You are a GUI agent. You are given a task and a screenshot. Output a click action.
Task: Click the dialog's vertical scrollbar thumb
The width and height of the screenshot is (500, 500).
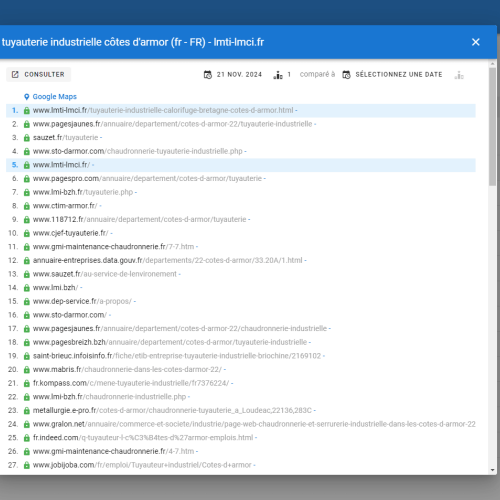(x=492, y=127)
